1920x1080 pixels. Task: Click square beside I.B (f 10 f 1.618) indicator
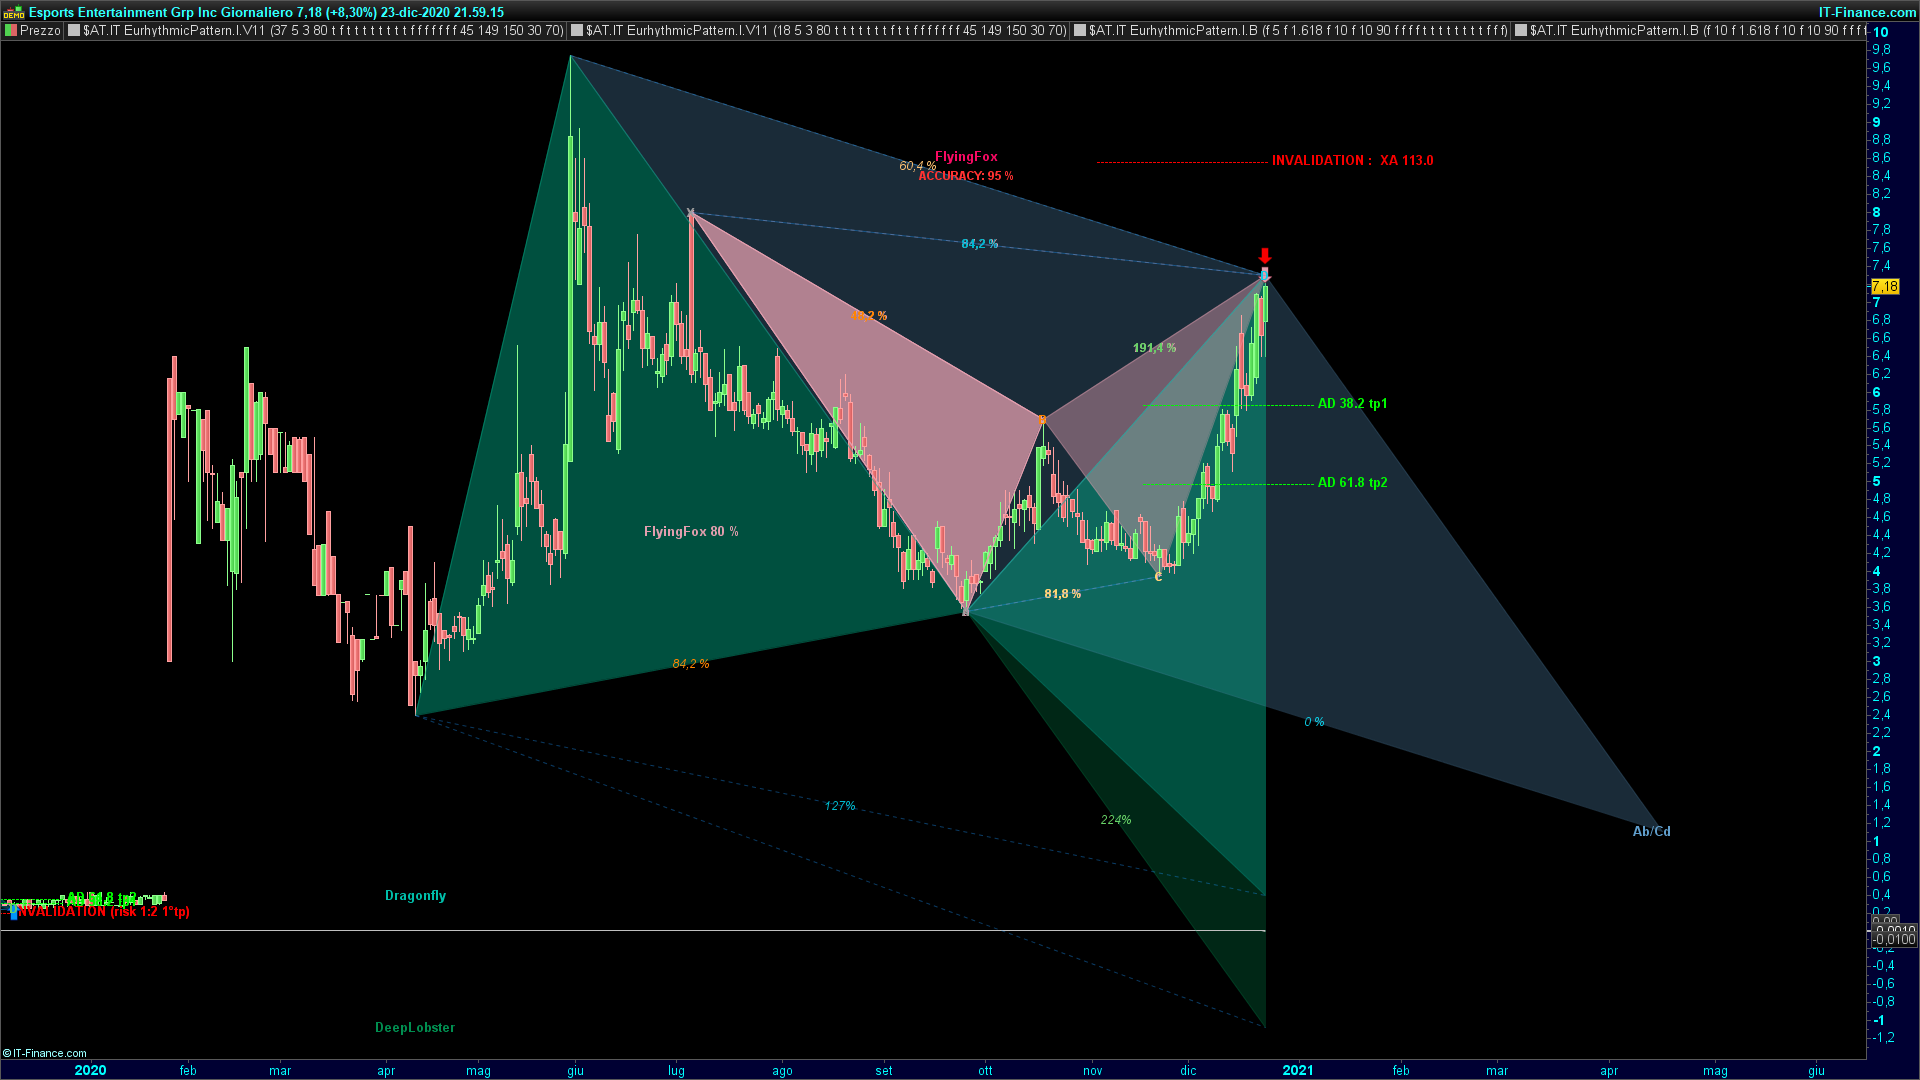(1521, 31)
